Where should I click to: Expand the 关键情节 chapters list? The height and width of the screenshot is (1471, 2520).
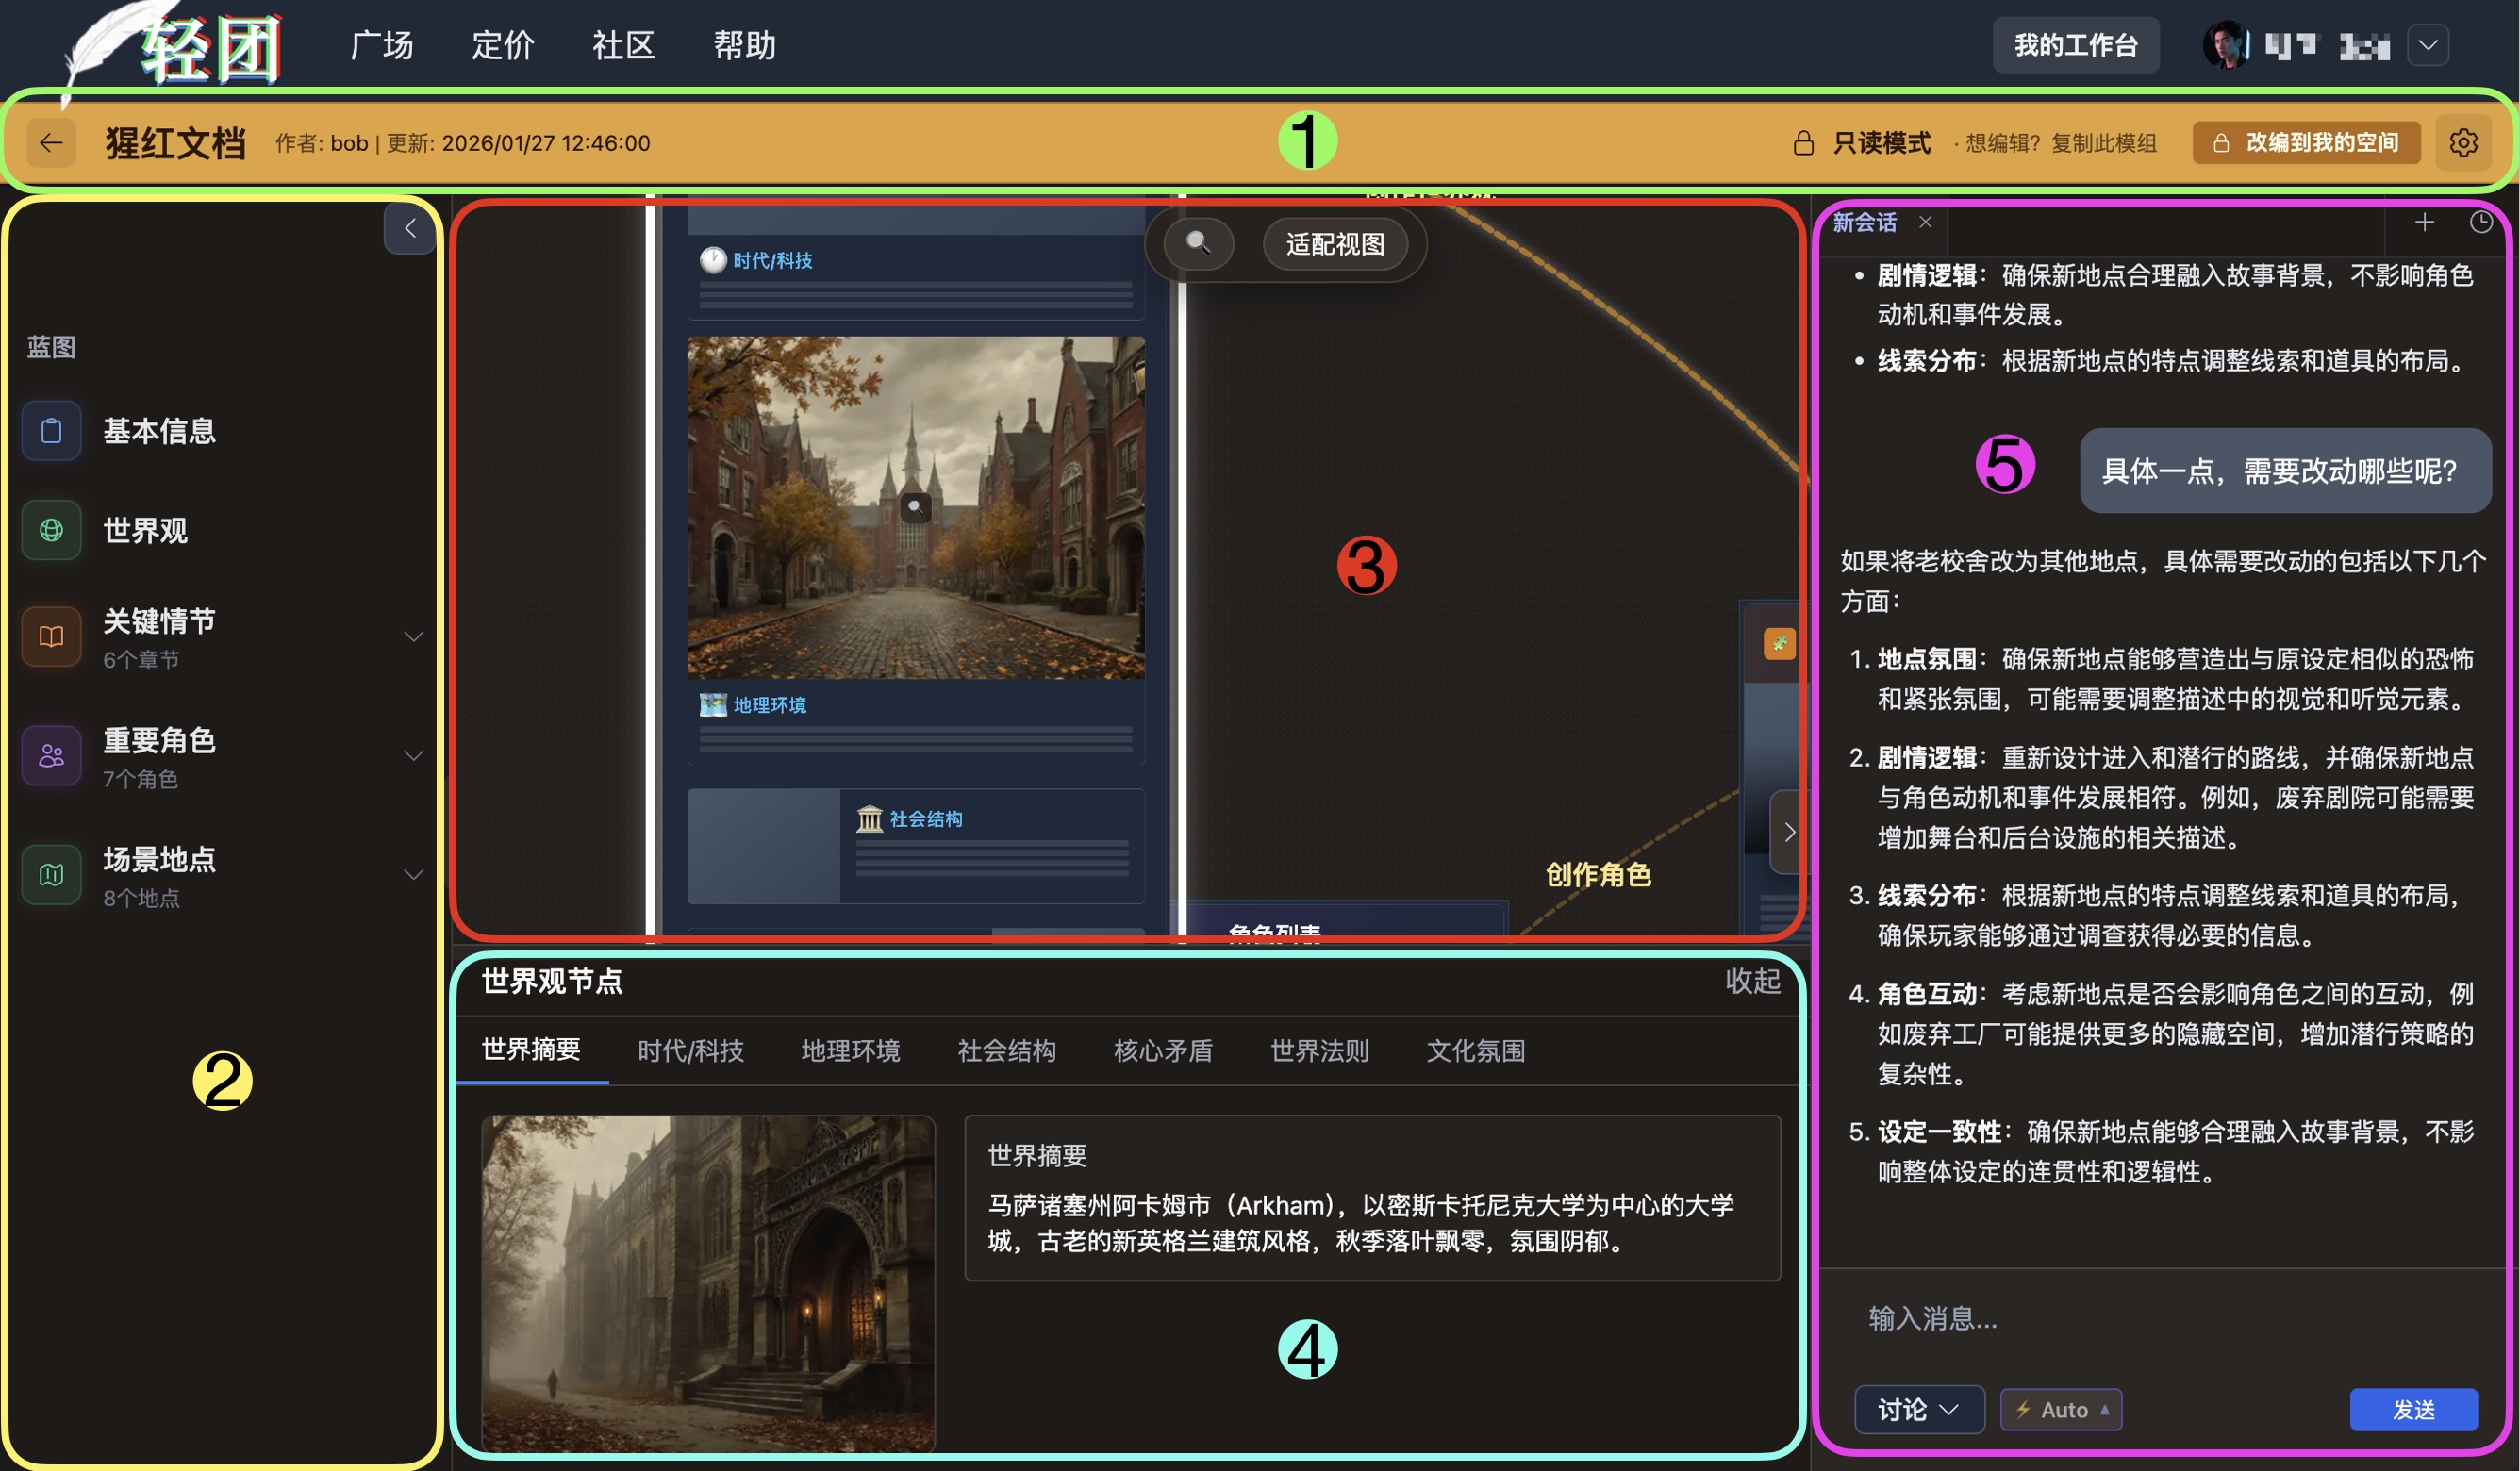tap(413, 637)
